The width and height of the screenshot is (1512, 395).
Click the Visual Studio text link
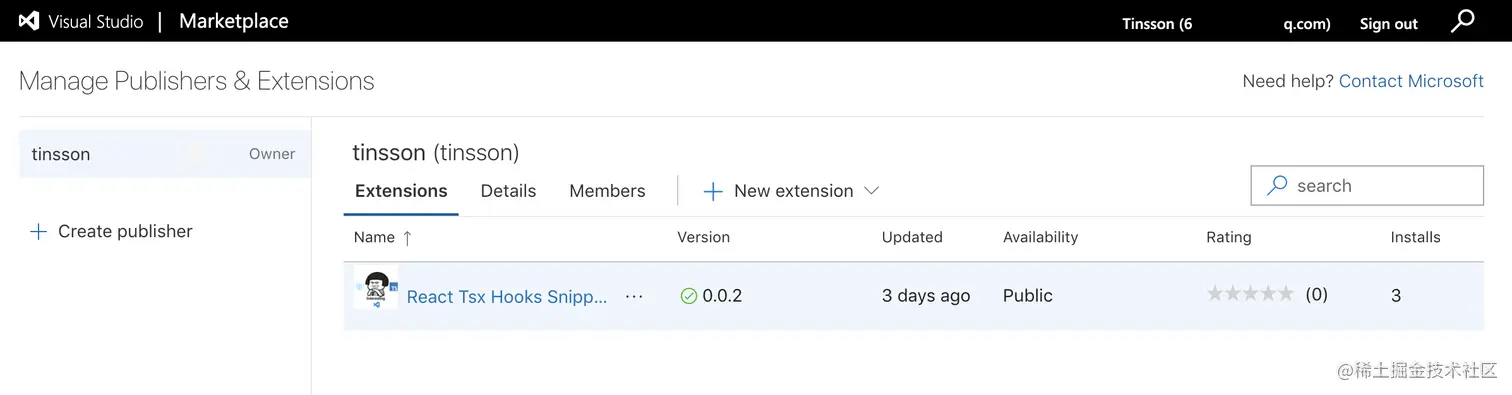96,22
